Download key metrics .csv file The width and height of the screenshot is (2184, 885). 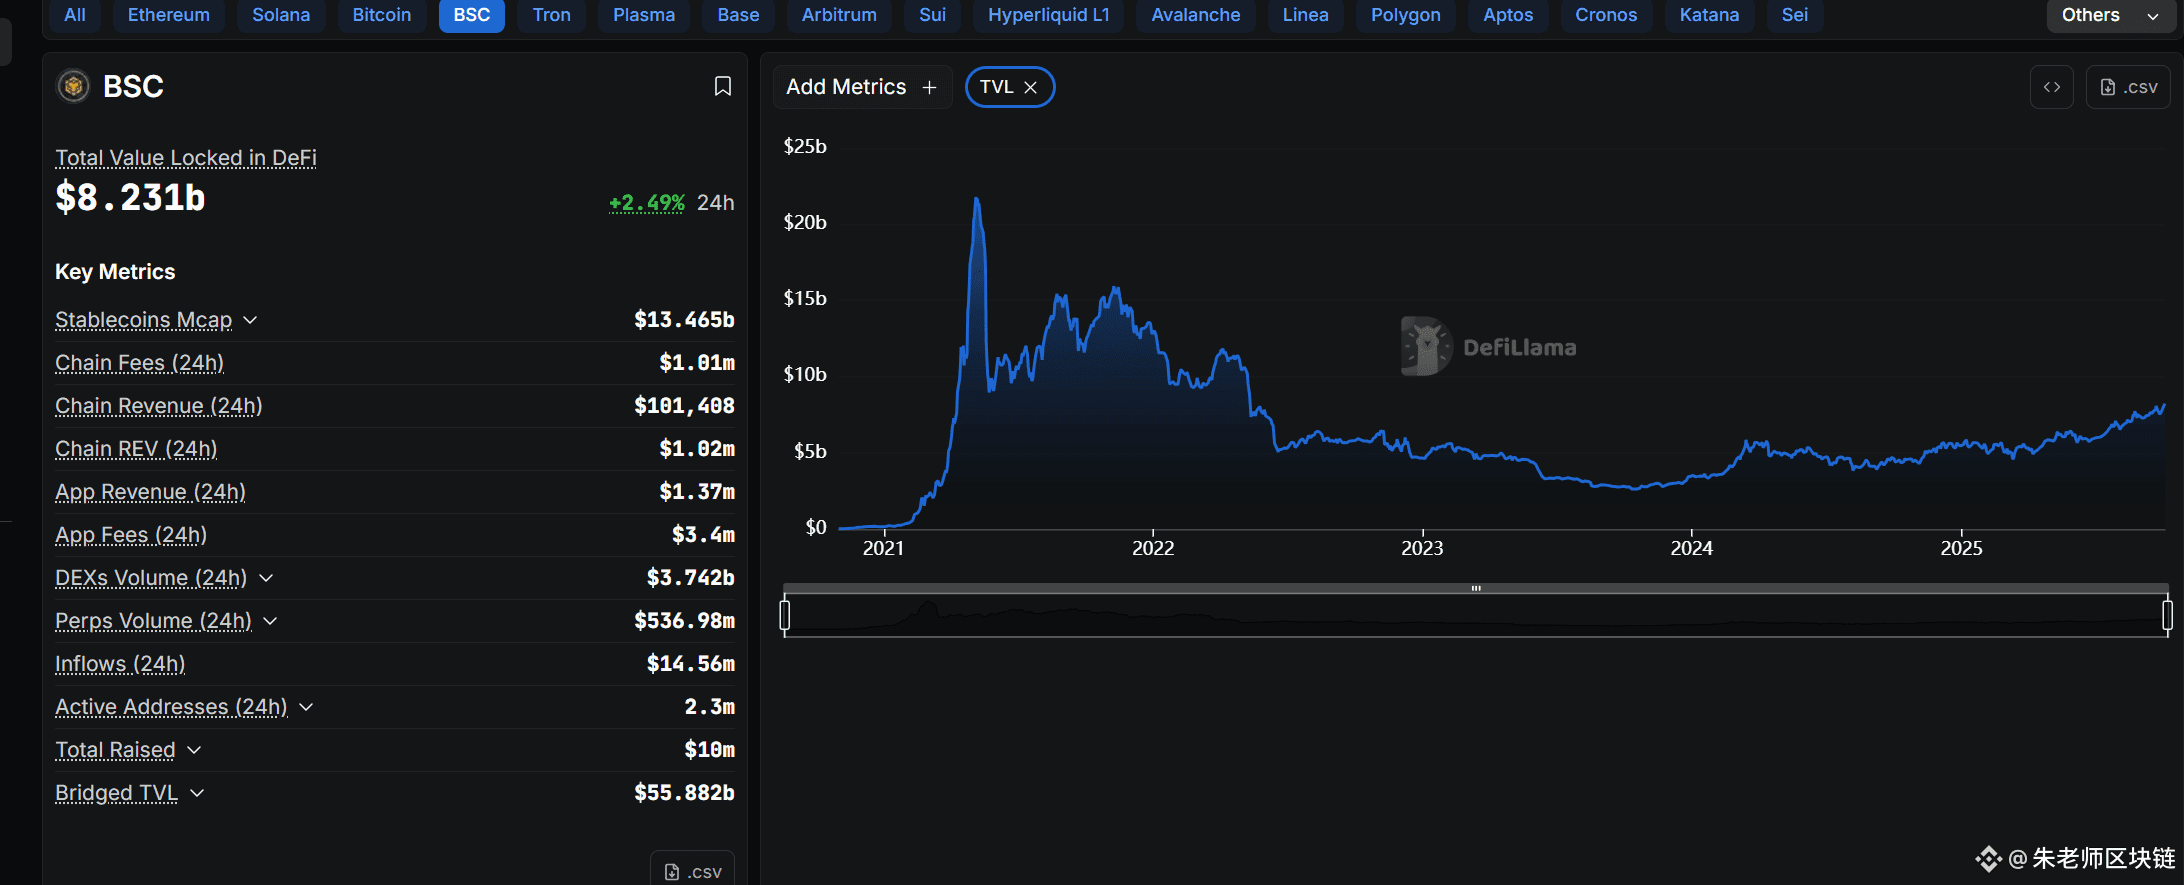point(692,871)
